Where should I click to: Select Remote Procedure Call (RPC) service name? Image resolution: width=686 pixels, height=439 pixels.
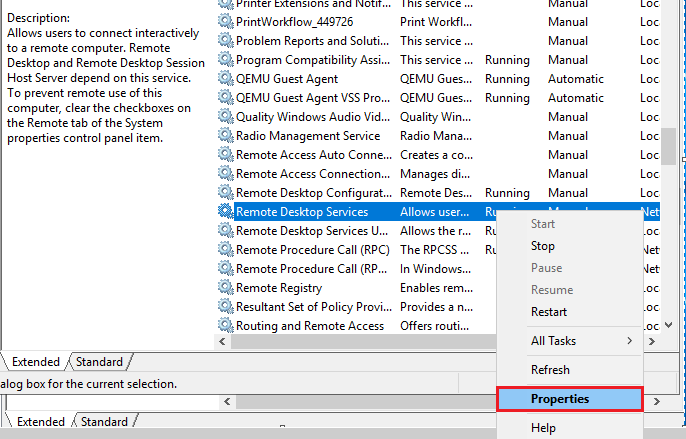pos(313,250)
